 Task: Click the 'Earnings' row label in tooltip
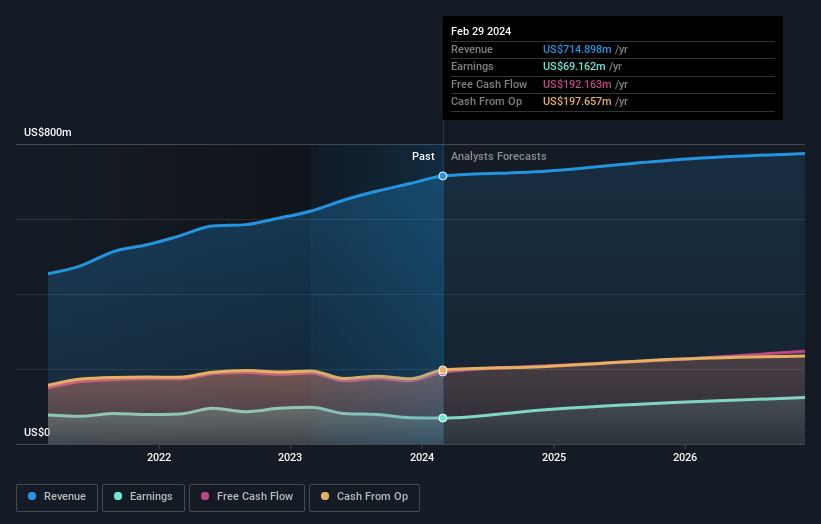472,66
